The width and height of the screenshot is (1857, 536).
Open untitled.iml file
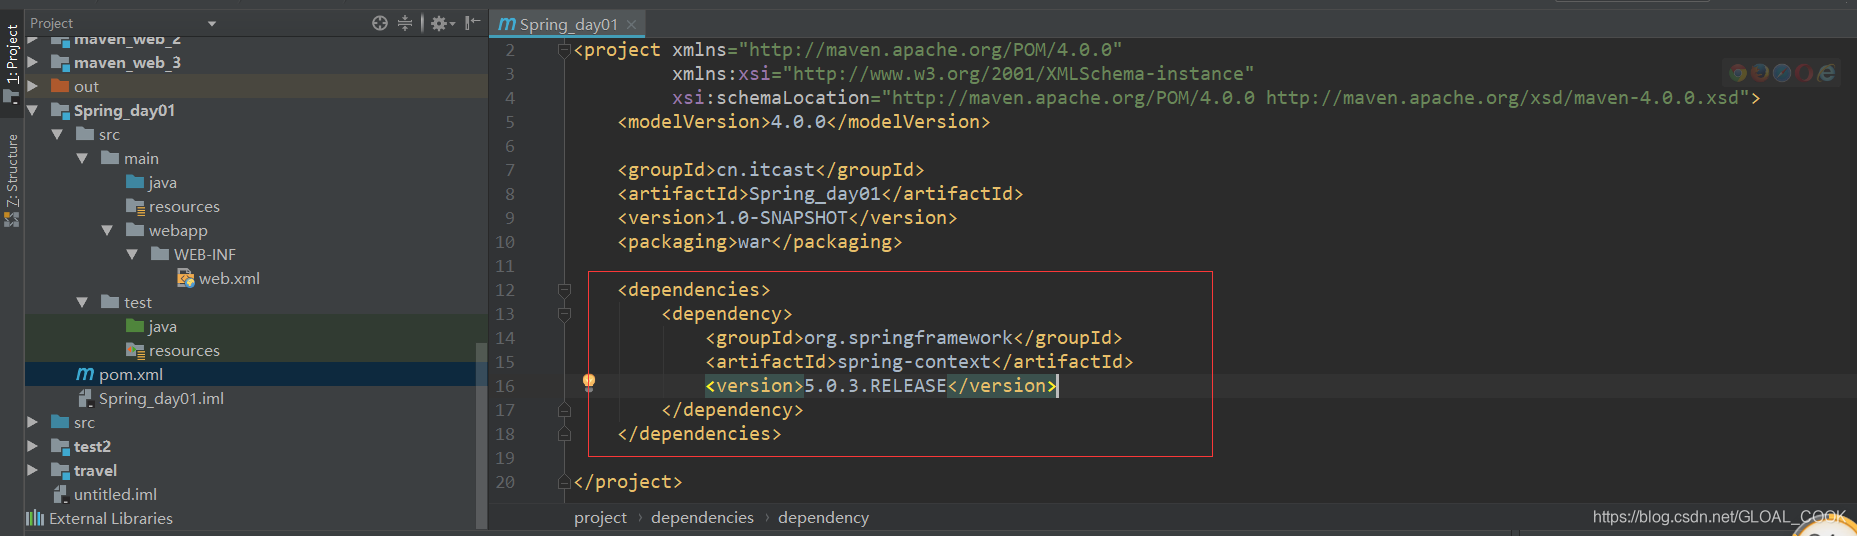pyautogui.click(x=105, y=494)
